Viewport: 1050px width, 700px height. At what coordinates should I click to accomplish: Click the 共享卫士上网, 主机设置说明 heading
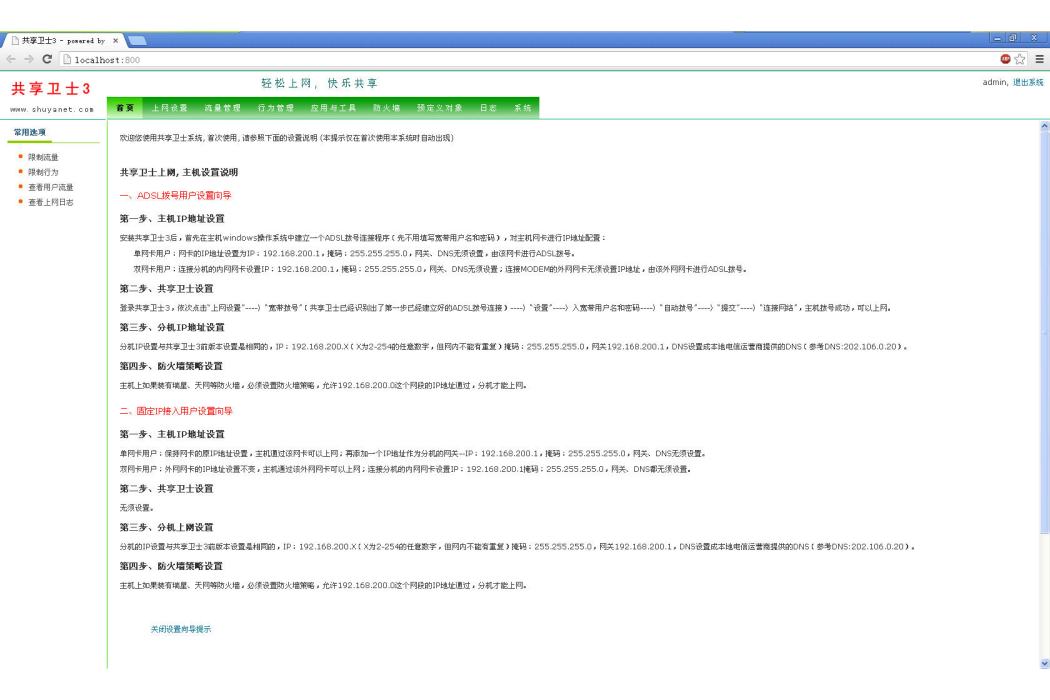click(179, 172)
